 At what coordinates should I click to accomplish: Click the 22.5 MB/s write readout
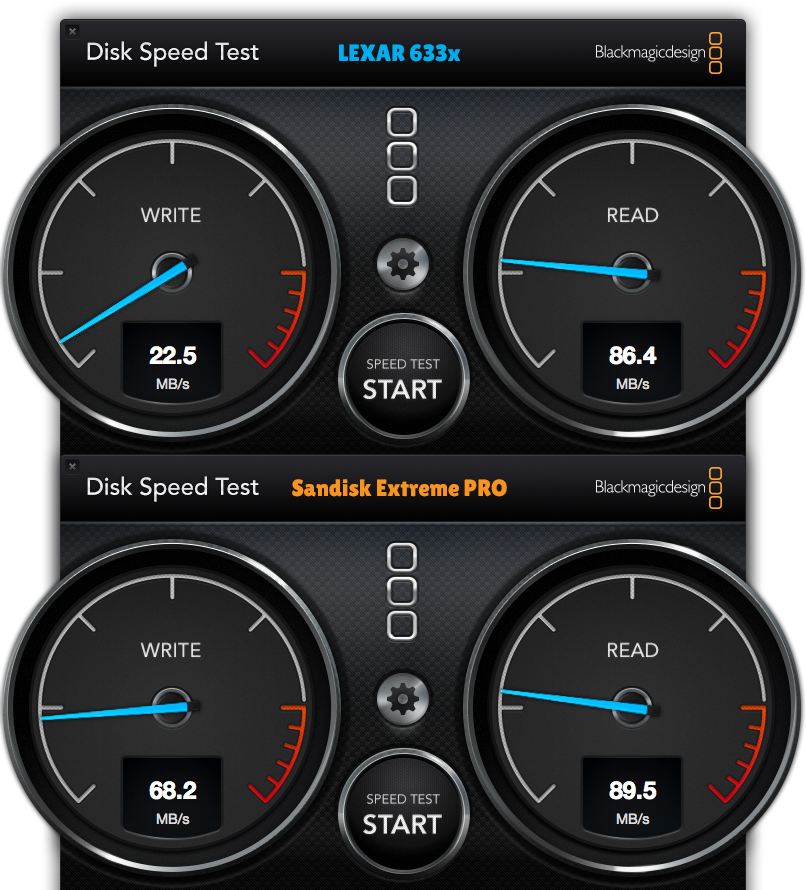(x=173, y=367)
